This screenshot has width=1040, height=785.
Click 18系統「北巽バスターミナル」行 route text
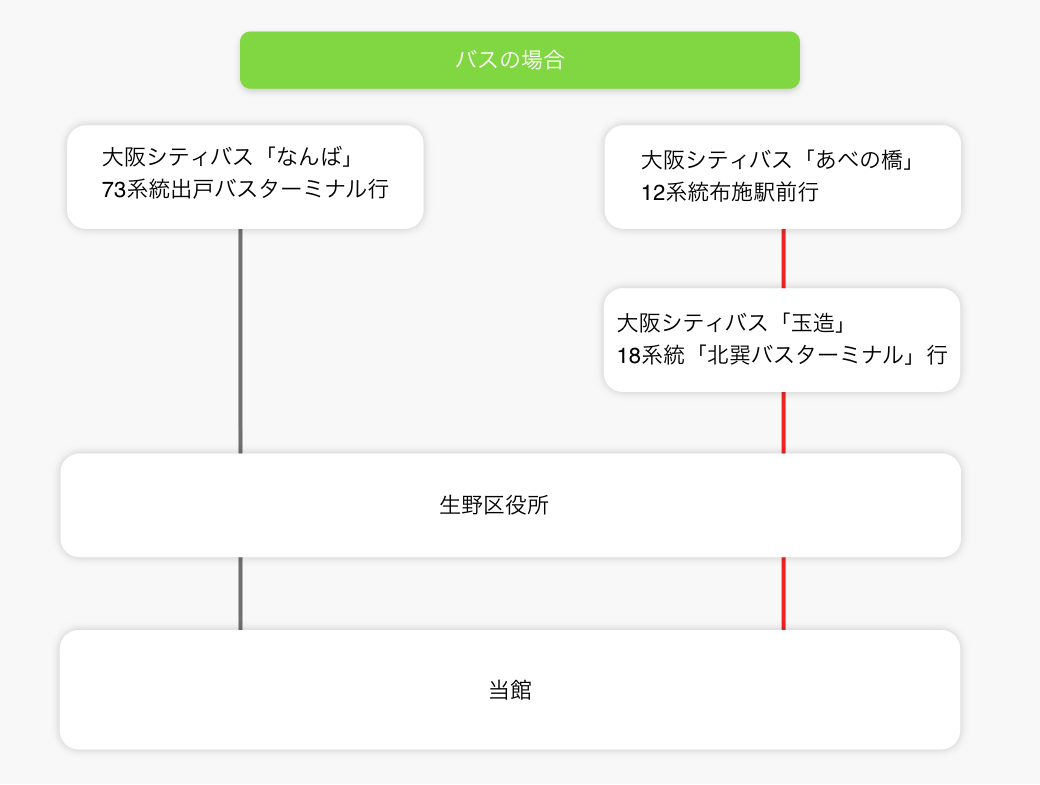click(x=782, y=355)
